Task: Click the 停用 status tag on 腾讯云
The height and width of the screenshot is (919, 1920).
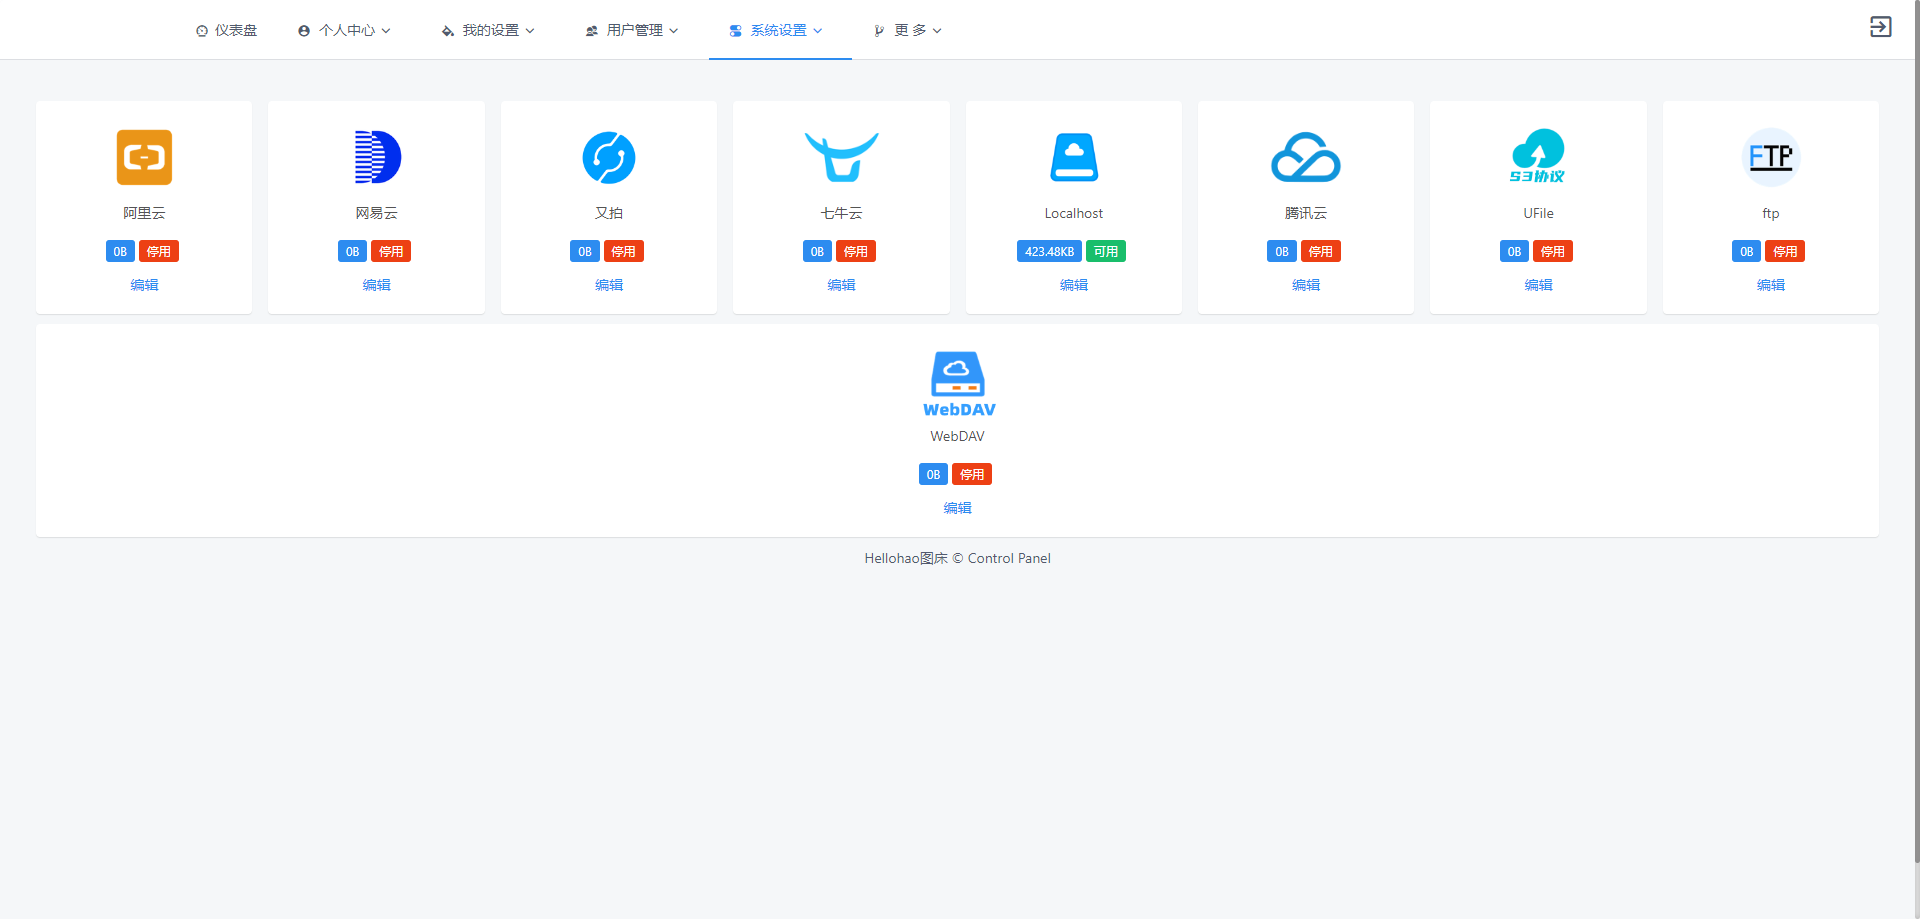Action: pyautogui.click(x=1321, y=251)
